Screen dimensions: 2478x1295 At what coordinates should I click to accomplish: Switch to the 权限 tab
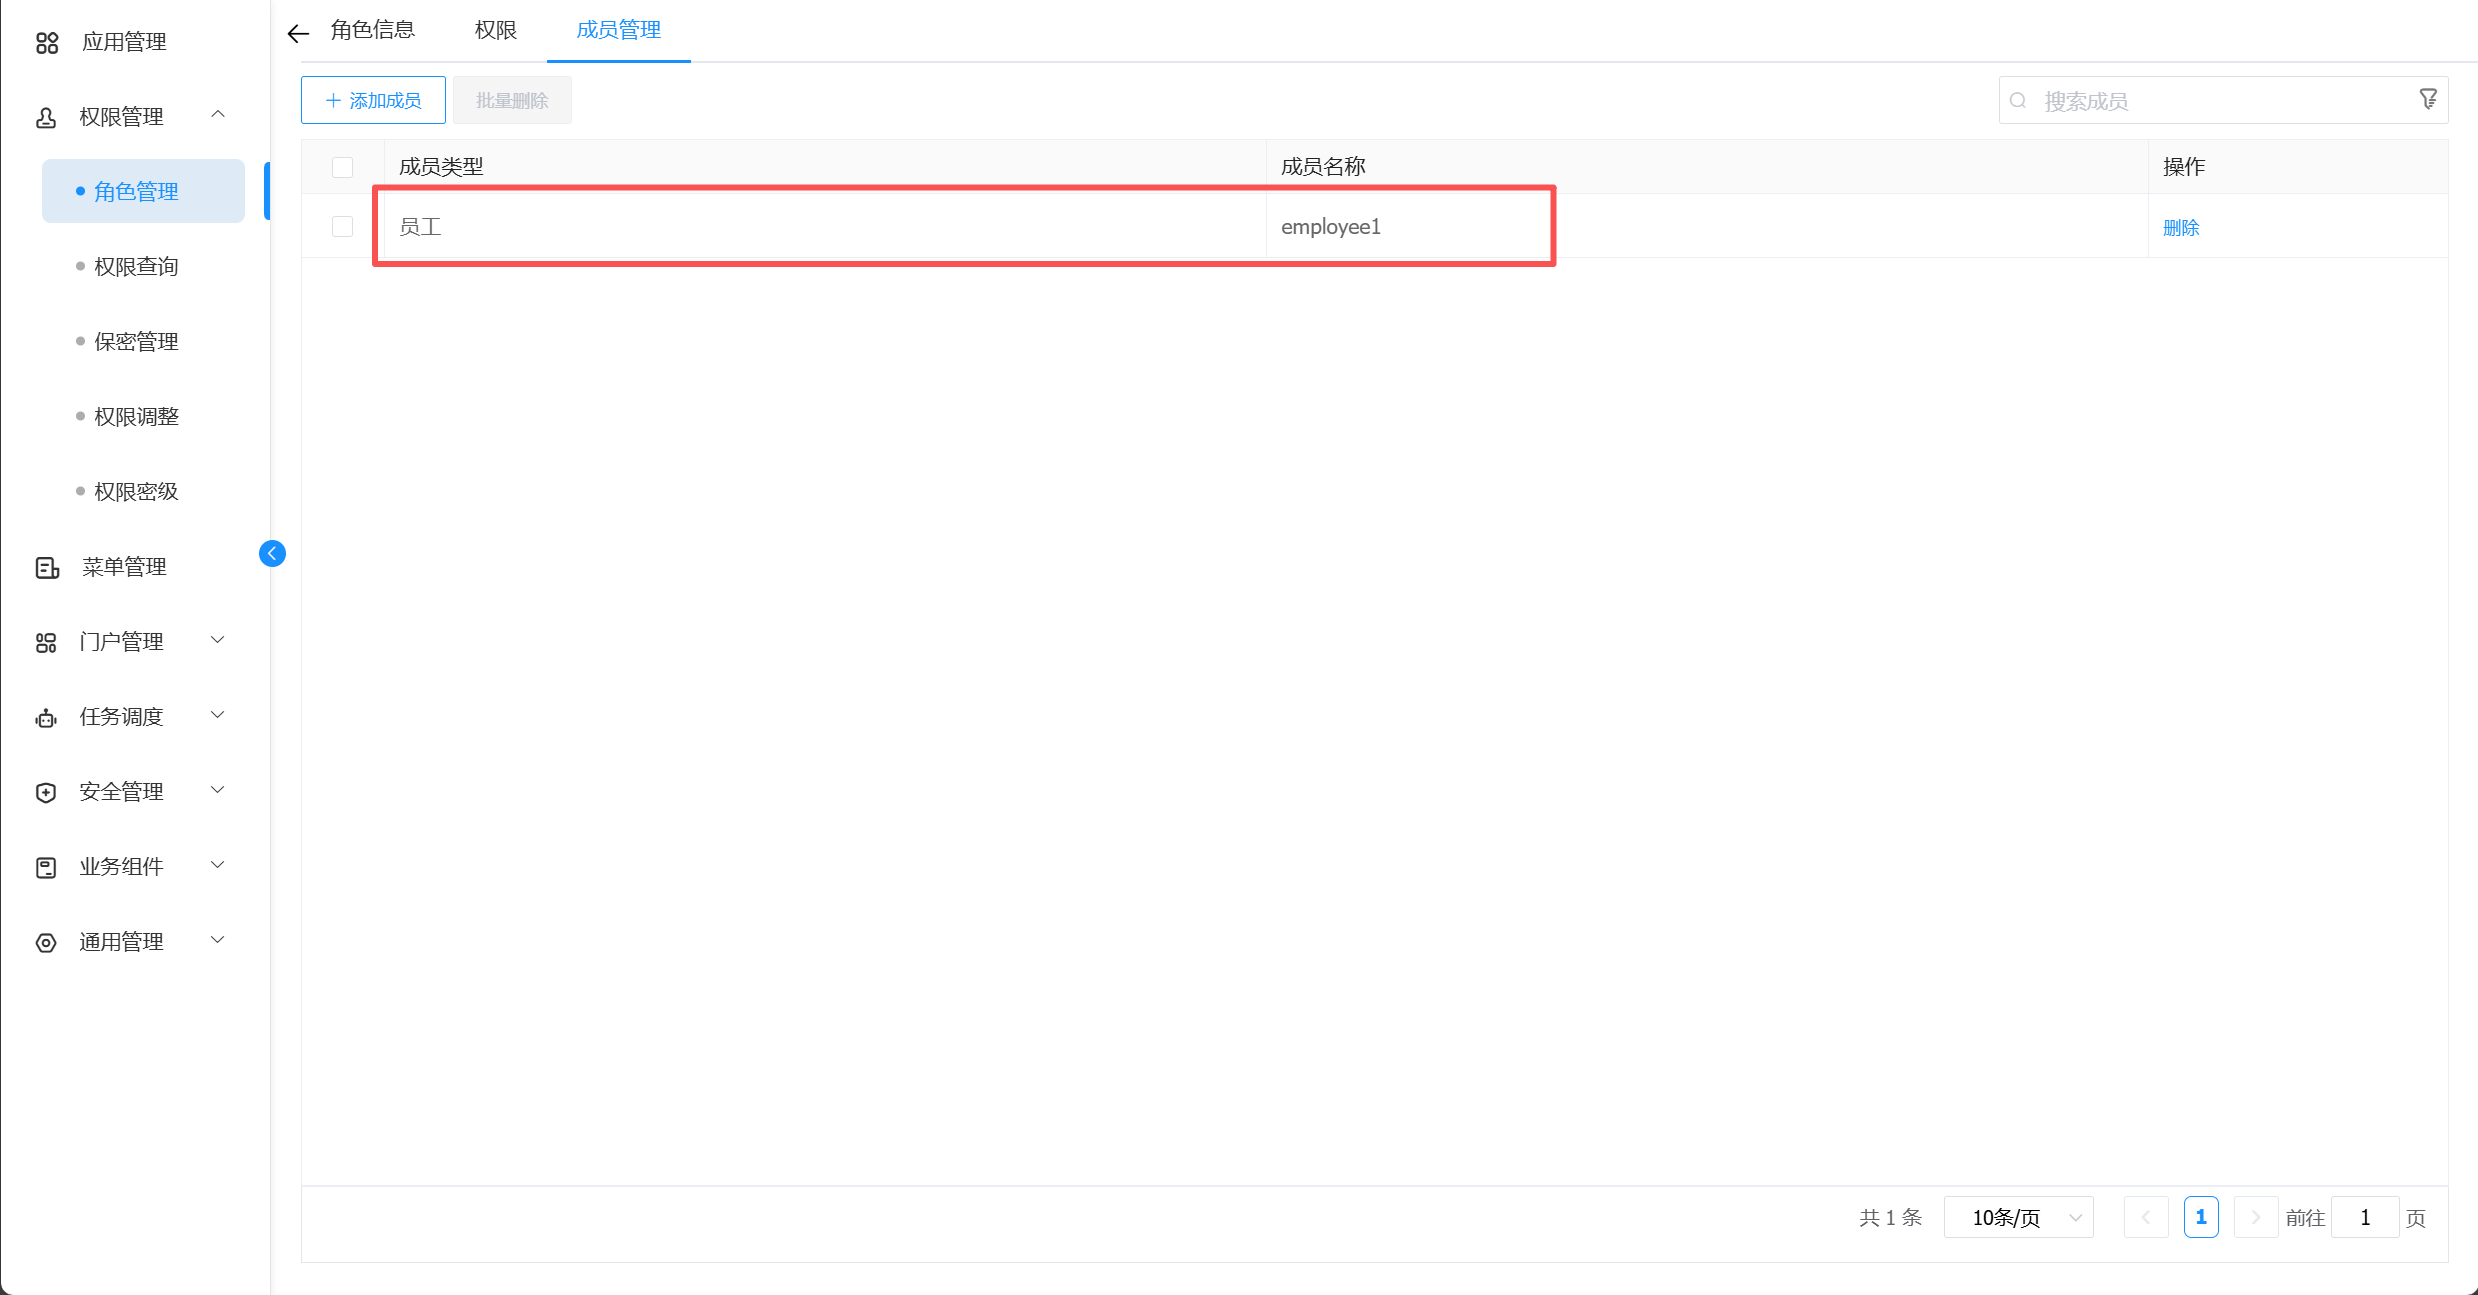(x=496, y=30)
